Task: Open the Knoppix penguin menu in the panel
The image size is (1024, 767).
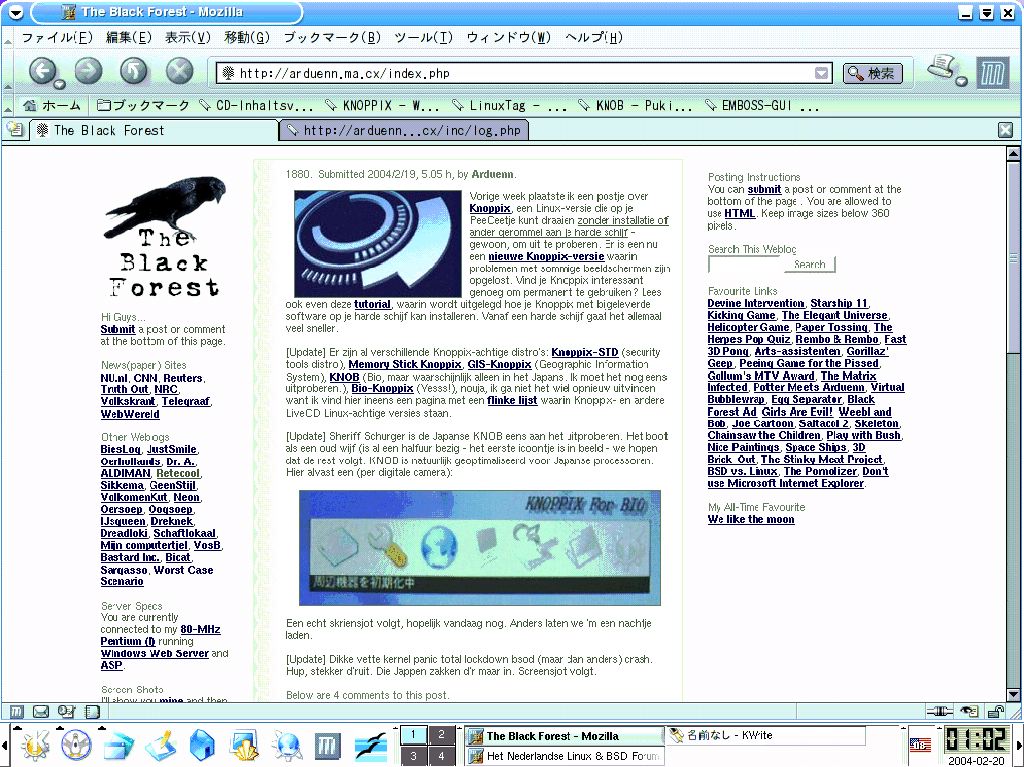Action: click(x=76, y=745)
